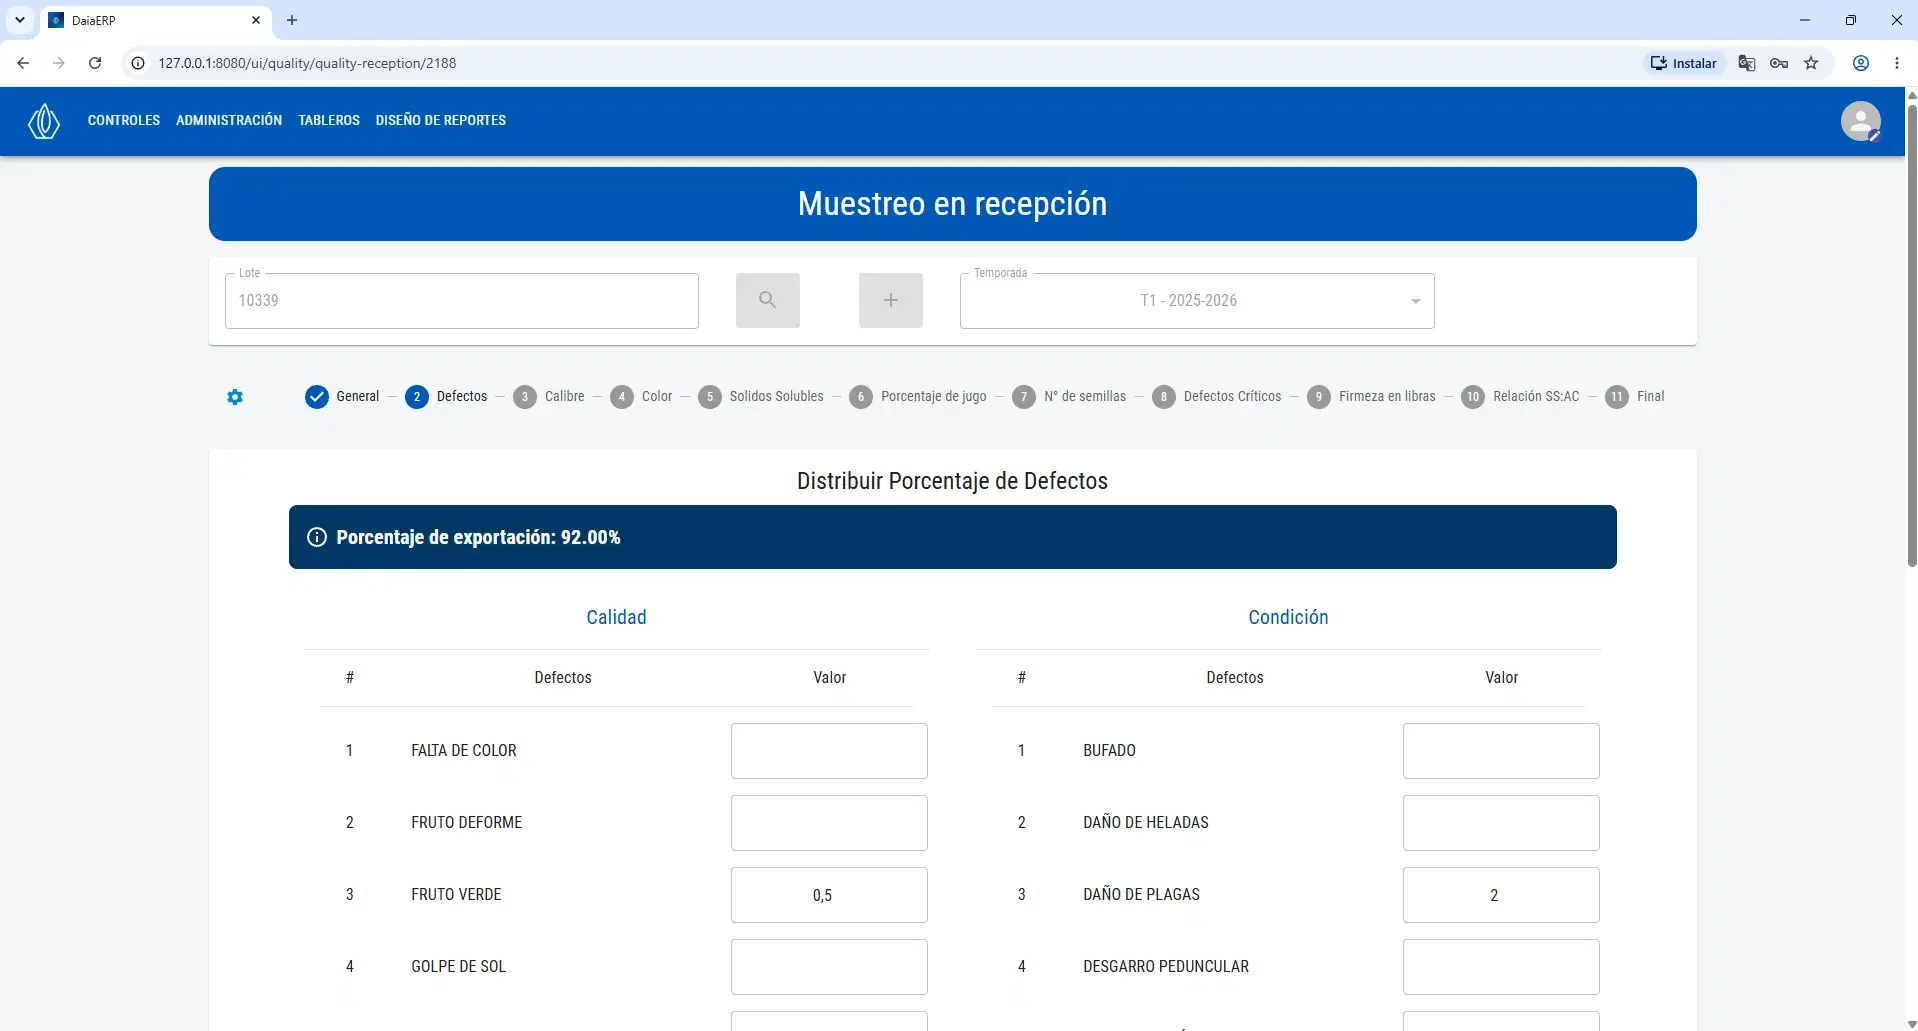Click the FALTA DE COLOR value field
Image resolution: width=1918 pixels, height=1031 pixels.
click(x=829, y=751)
